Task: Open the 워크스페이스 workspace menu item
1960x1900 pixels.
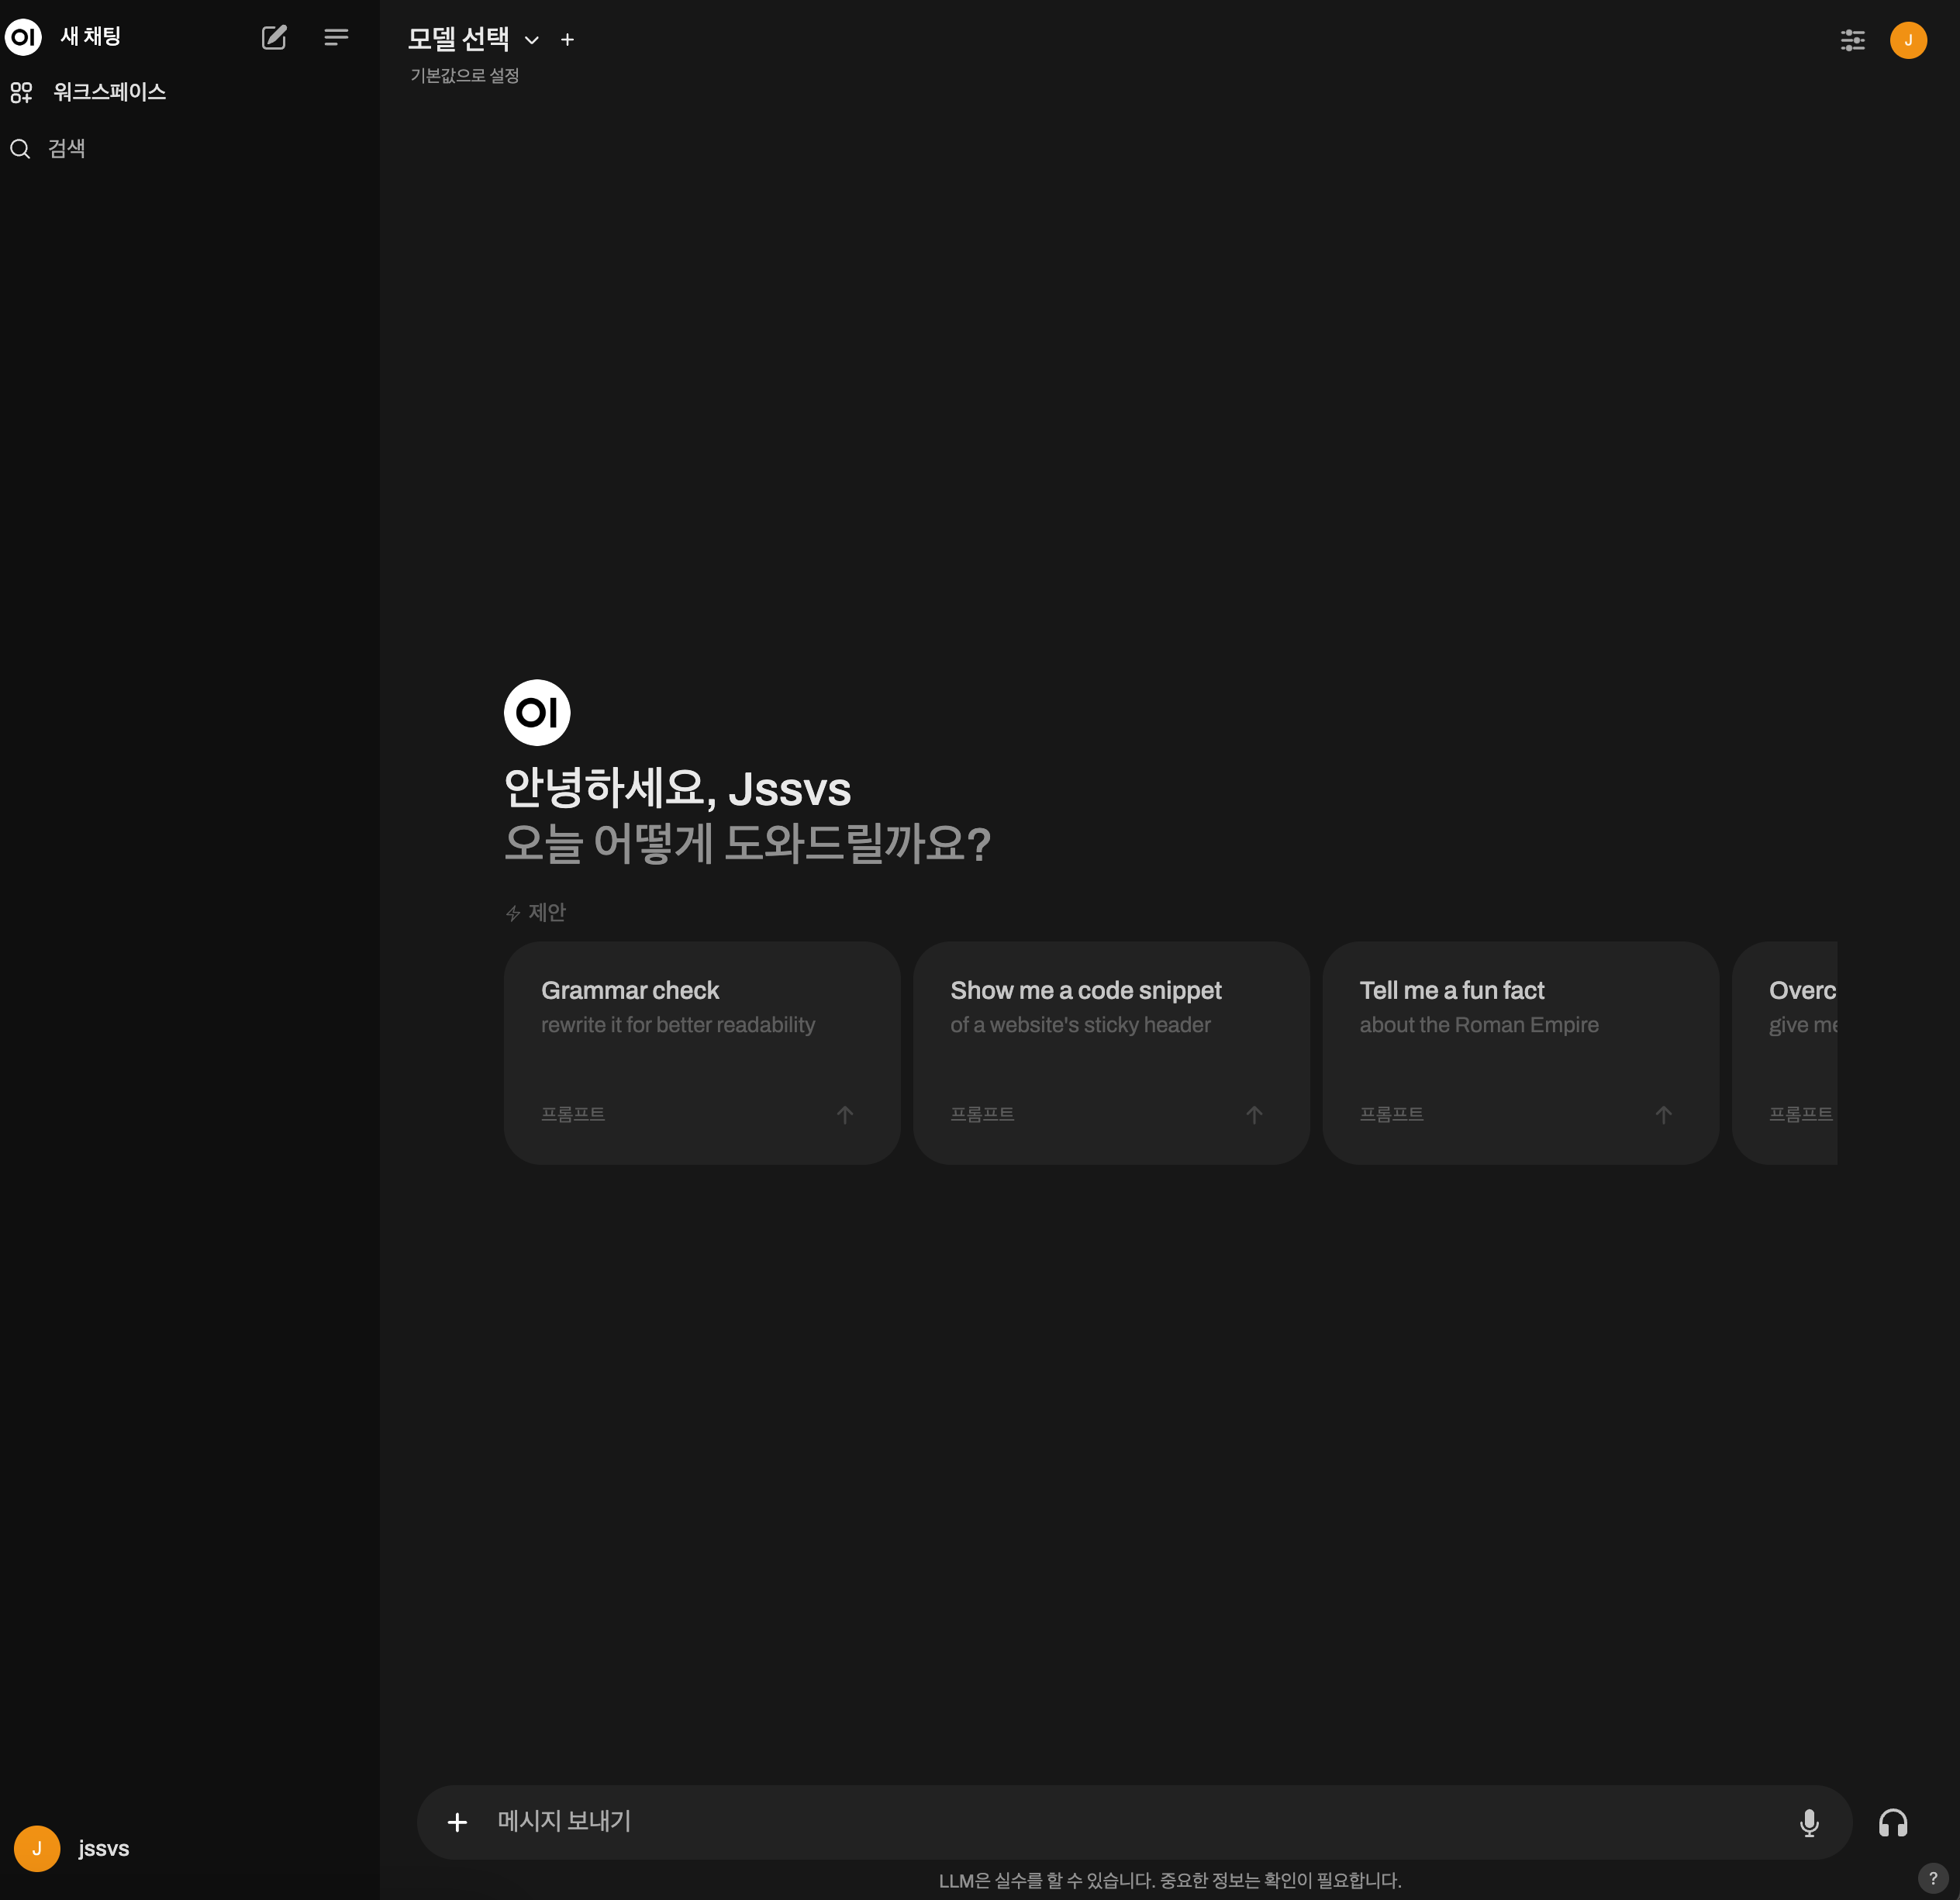Action: [x=109, y=92]
